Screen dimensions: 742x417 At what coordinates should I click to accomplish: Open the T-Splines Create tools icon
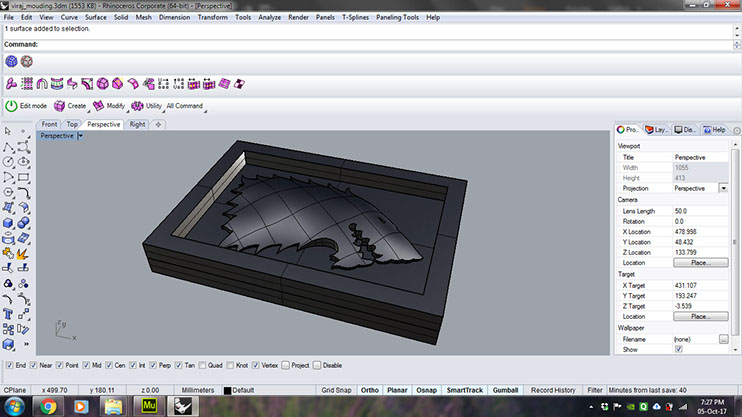pyautogui.click(x=59, y=106)
